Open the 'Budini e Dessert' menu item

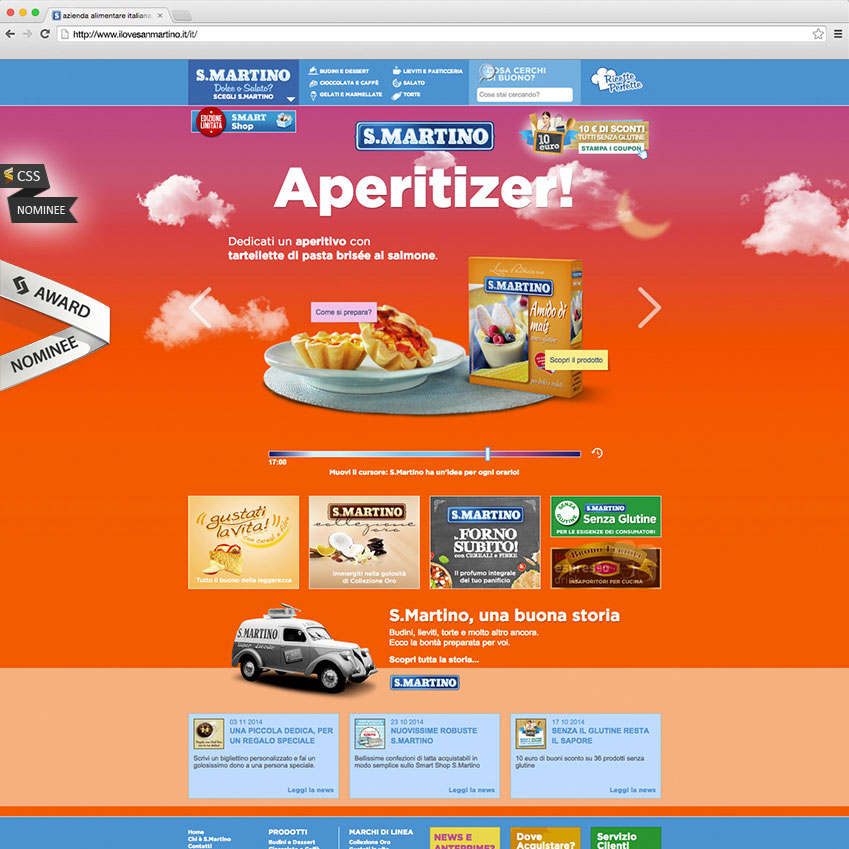click(x=339, y=71)
